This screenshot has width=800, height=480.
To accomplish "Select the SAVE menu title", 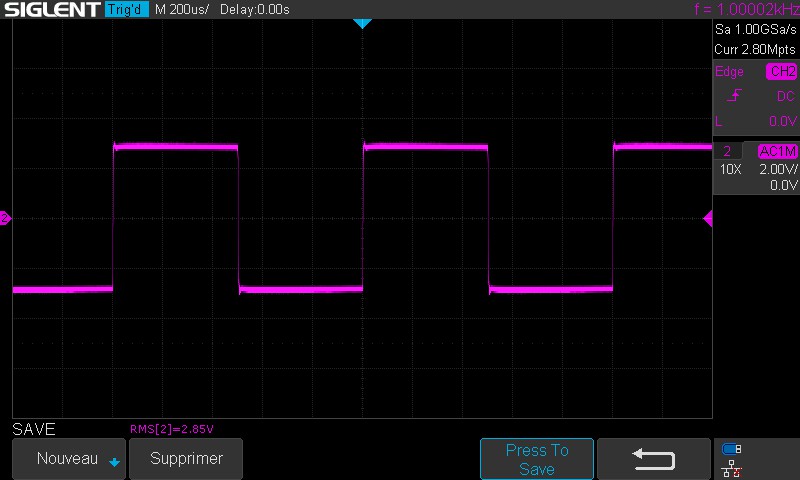I will coord(34,429).
